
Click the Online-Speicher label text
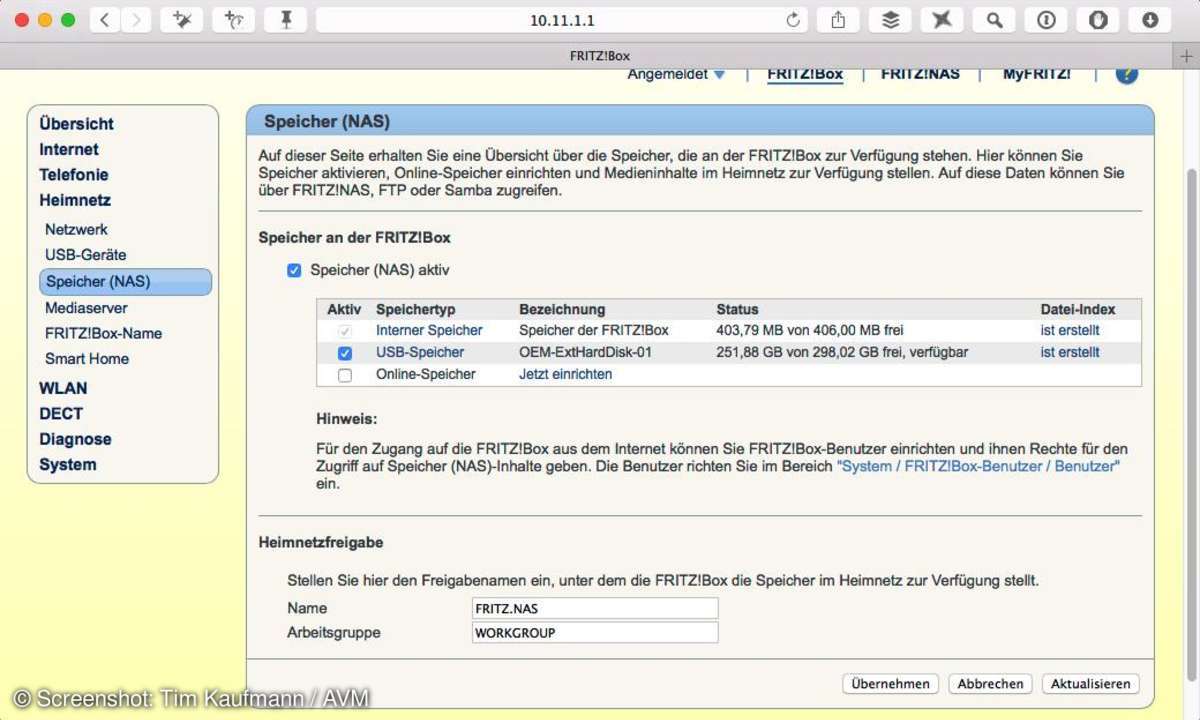point(426,374)
